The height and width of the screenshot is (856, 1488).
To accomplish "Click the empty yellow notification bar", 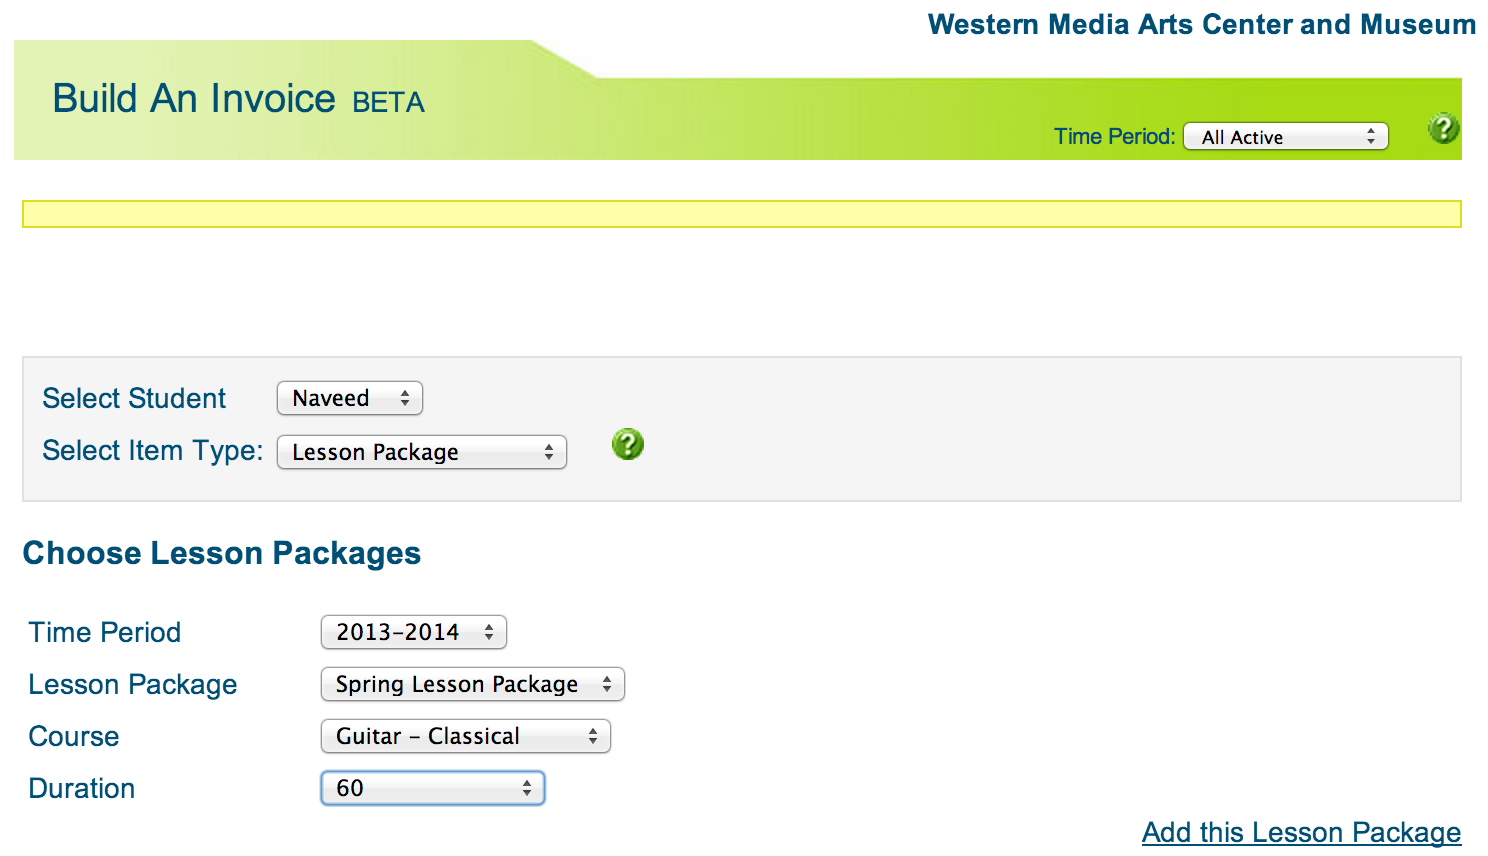I will [x=742, y=214].
